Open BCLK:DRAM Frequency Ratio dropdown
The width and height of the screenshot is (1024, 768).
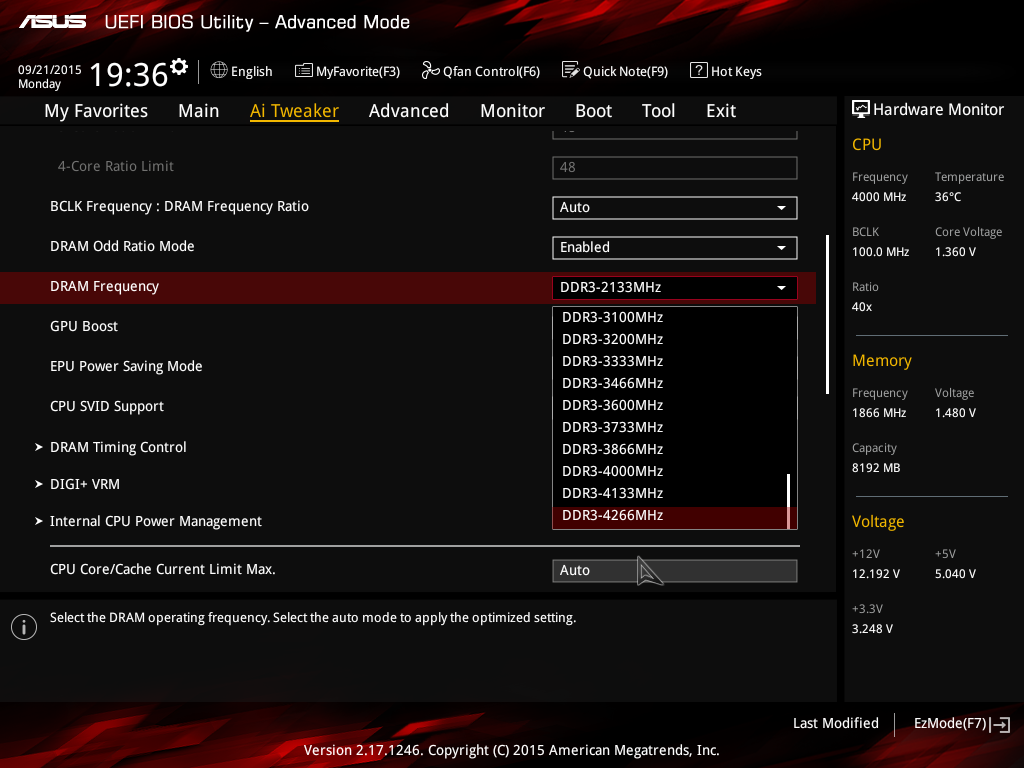coord(675,208)
